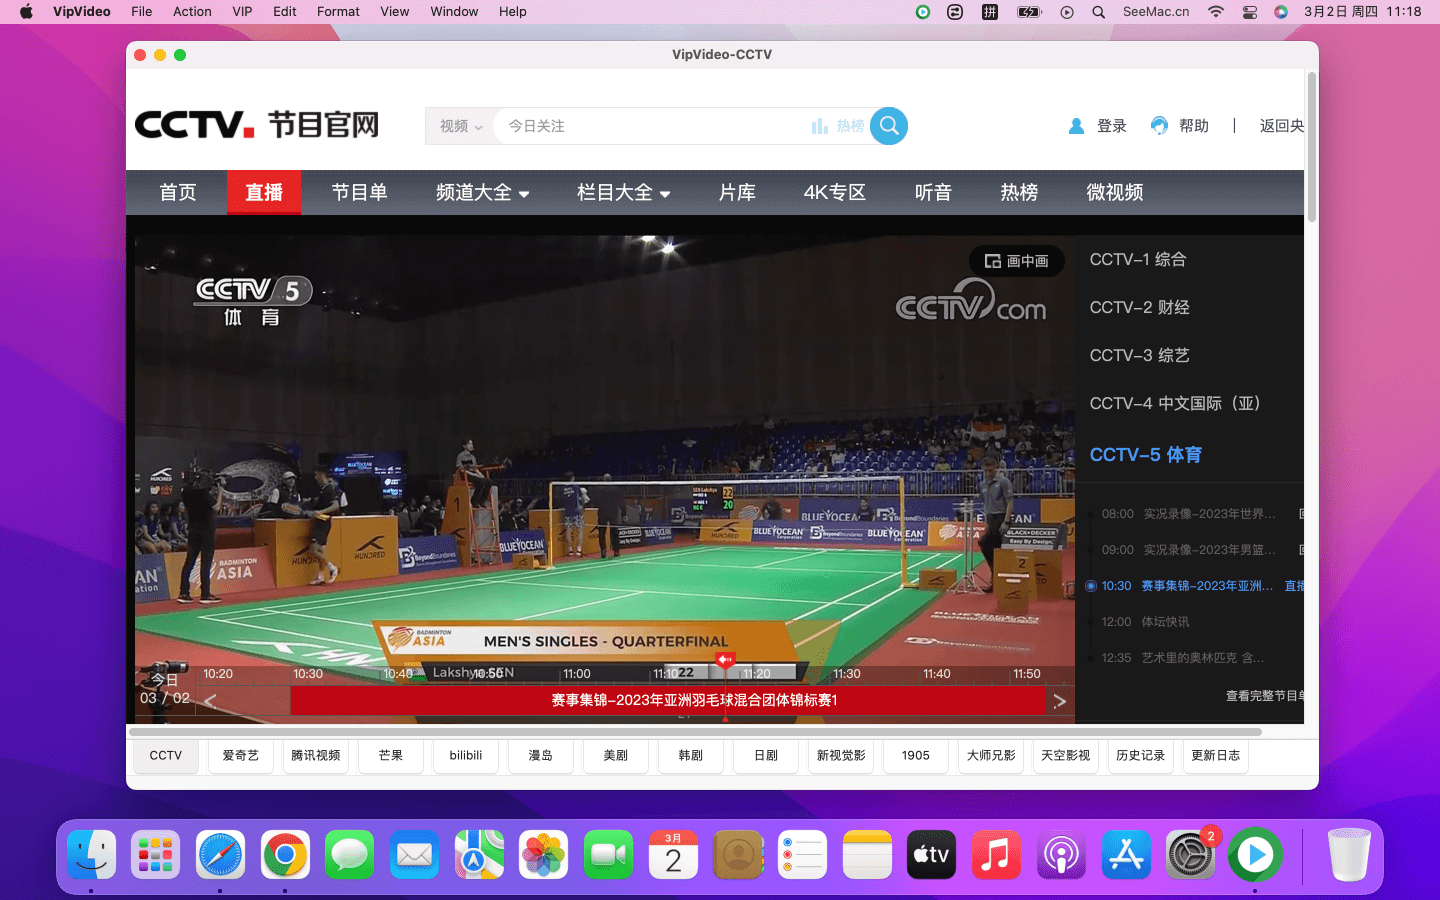The width and height of the screenshot is (1440, 900).
Task: Open the 视频 search type dropdown
Action: click(460, 126)
